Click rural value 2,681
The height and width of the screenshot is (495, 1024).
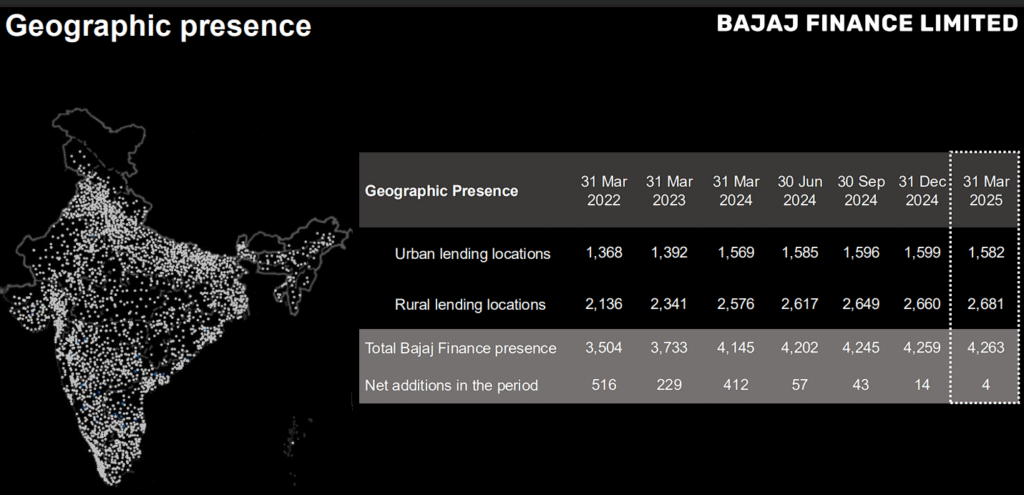click(986, 304)
